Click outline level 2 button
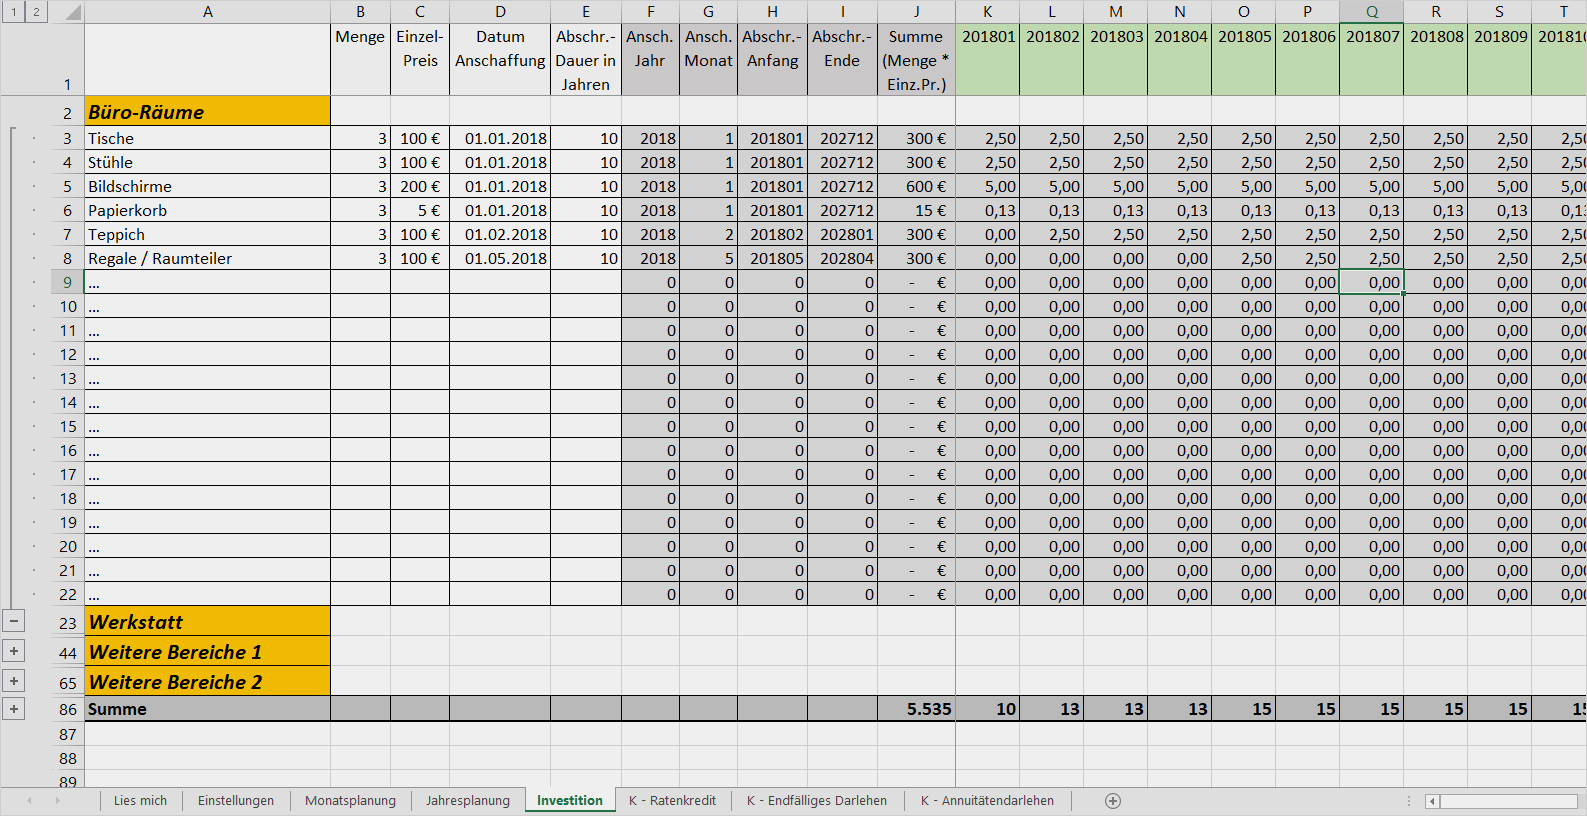The width and height of the screenshot is (1587, 816). (x=36, y=12)
